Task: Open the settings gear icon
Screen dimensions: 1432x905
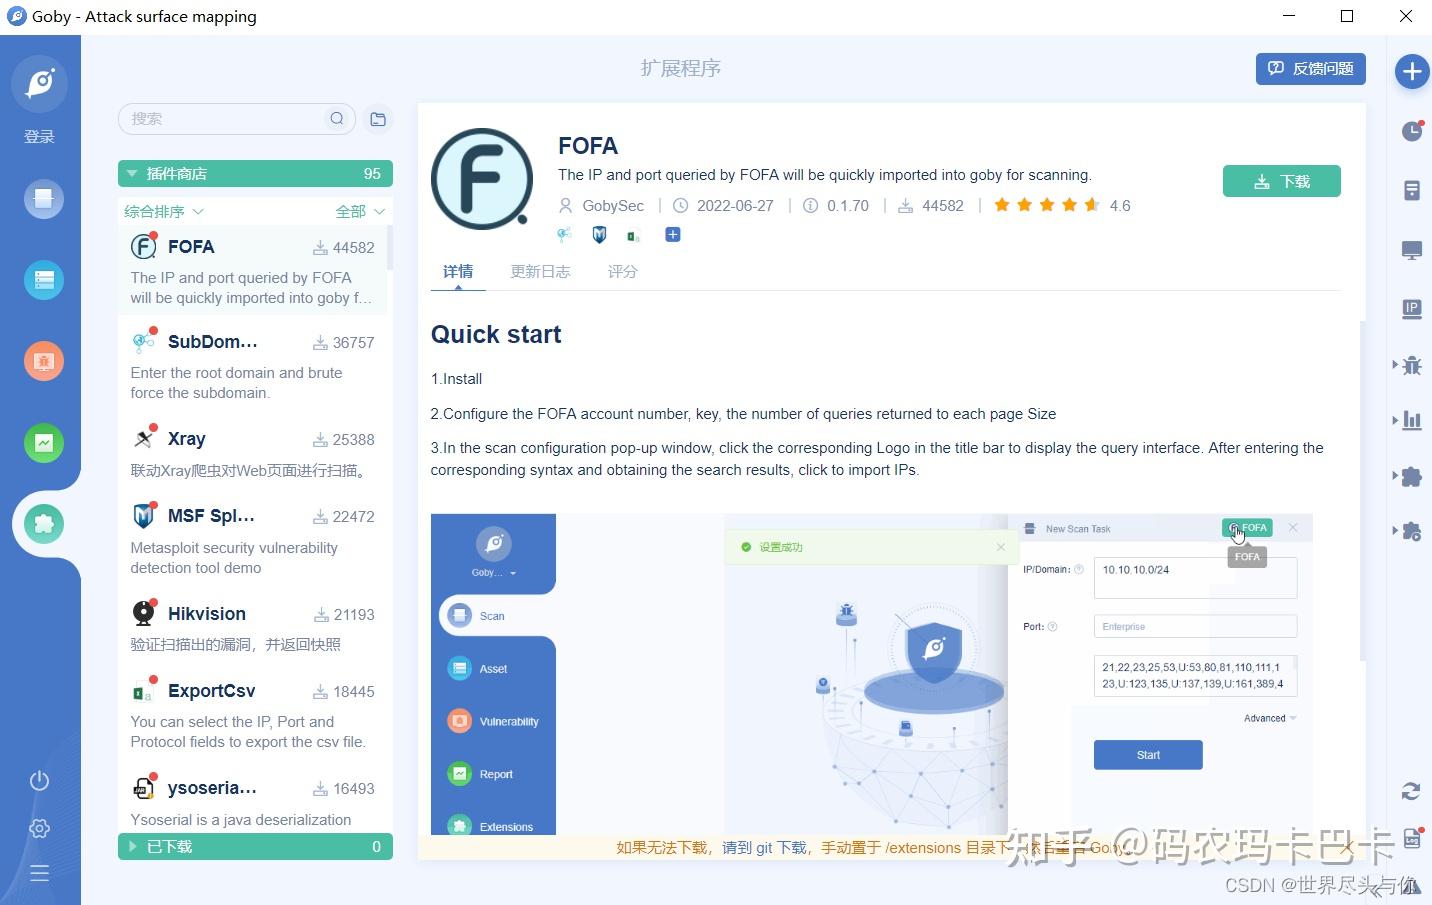Action: click(40, 828)
